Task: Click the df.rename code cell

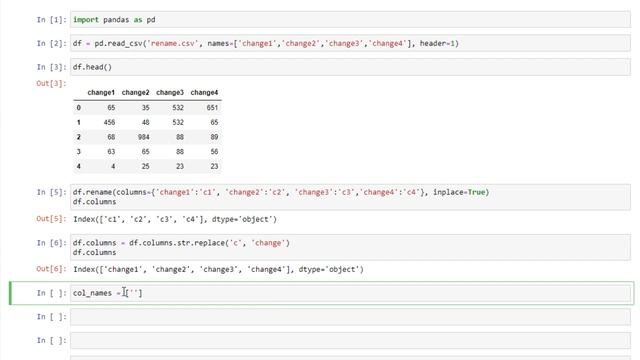Action: [x=350, y=197]
